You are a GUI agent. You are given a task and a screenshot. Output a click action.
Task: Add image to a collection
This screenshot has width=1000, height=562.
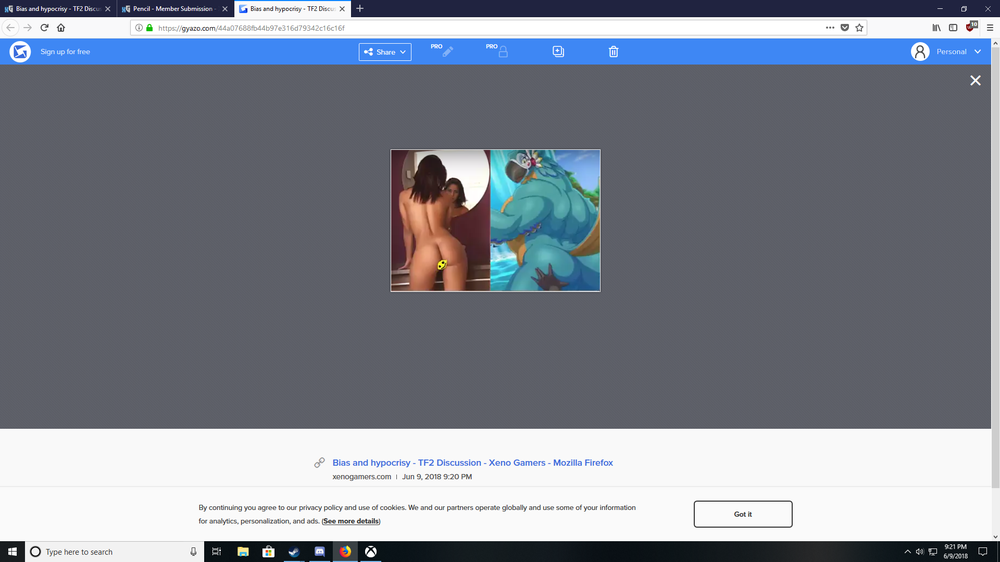click(558, 52)
